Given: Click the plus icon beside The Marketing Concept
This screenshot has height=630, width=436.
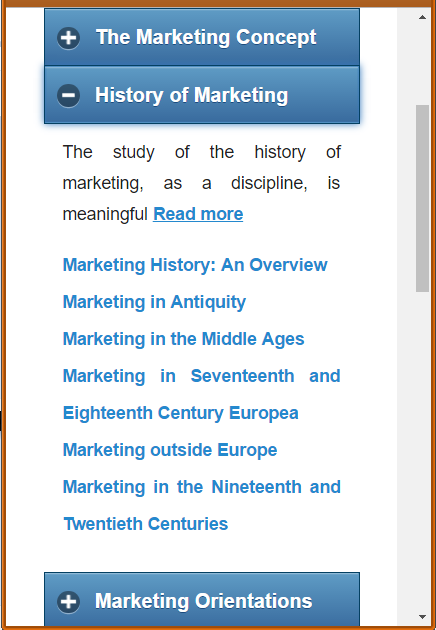Looking at the screenshot, I should (68, 38).
